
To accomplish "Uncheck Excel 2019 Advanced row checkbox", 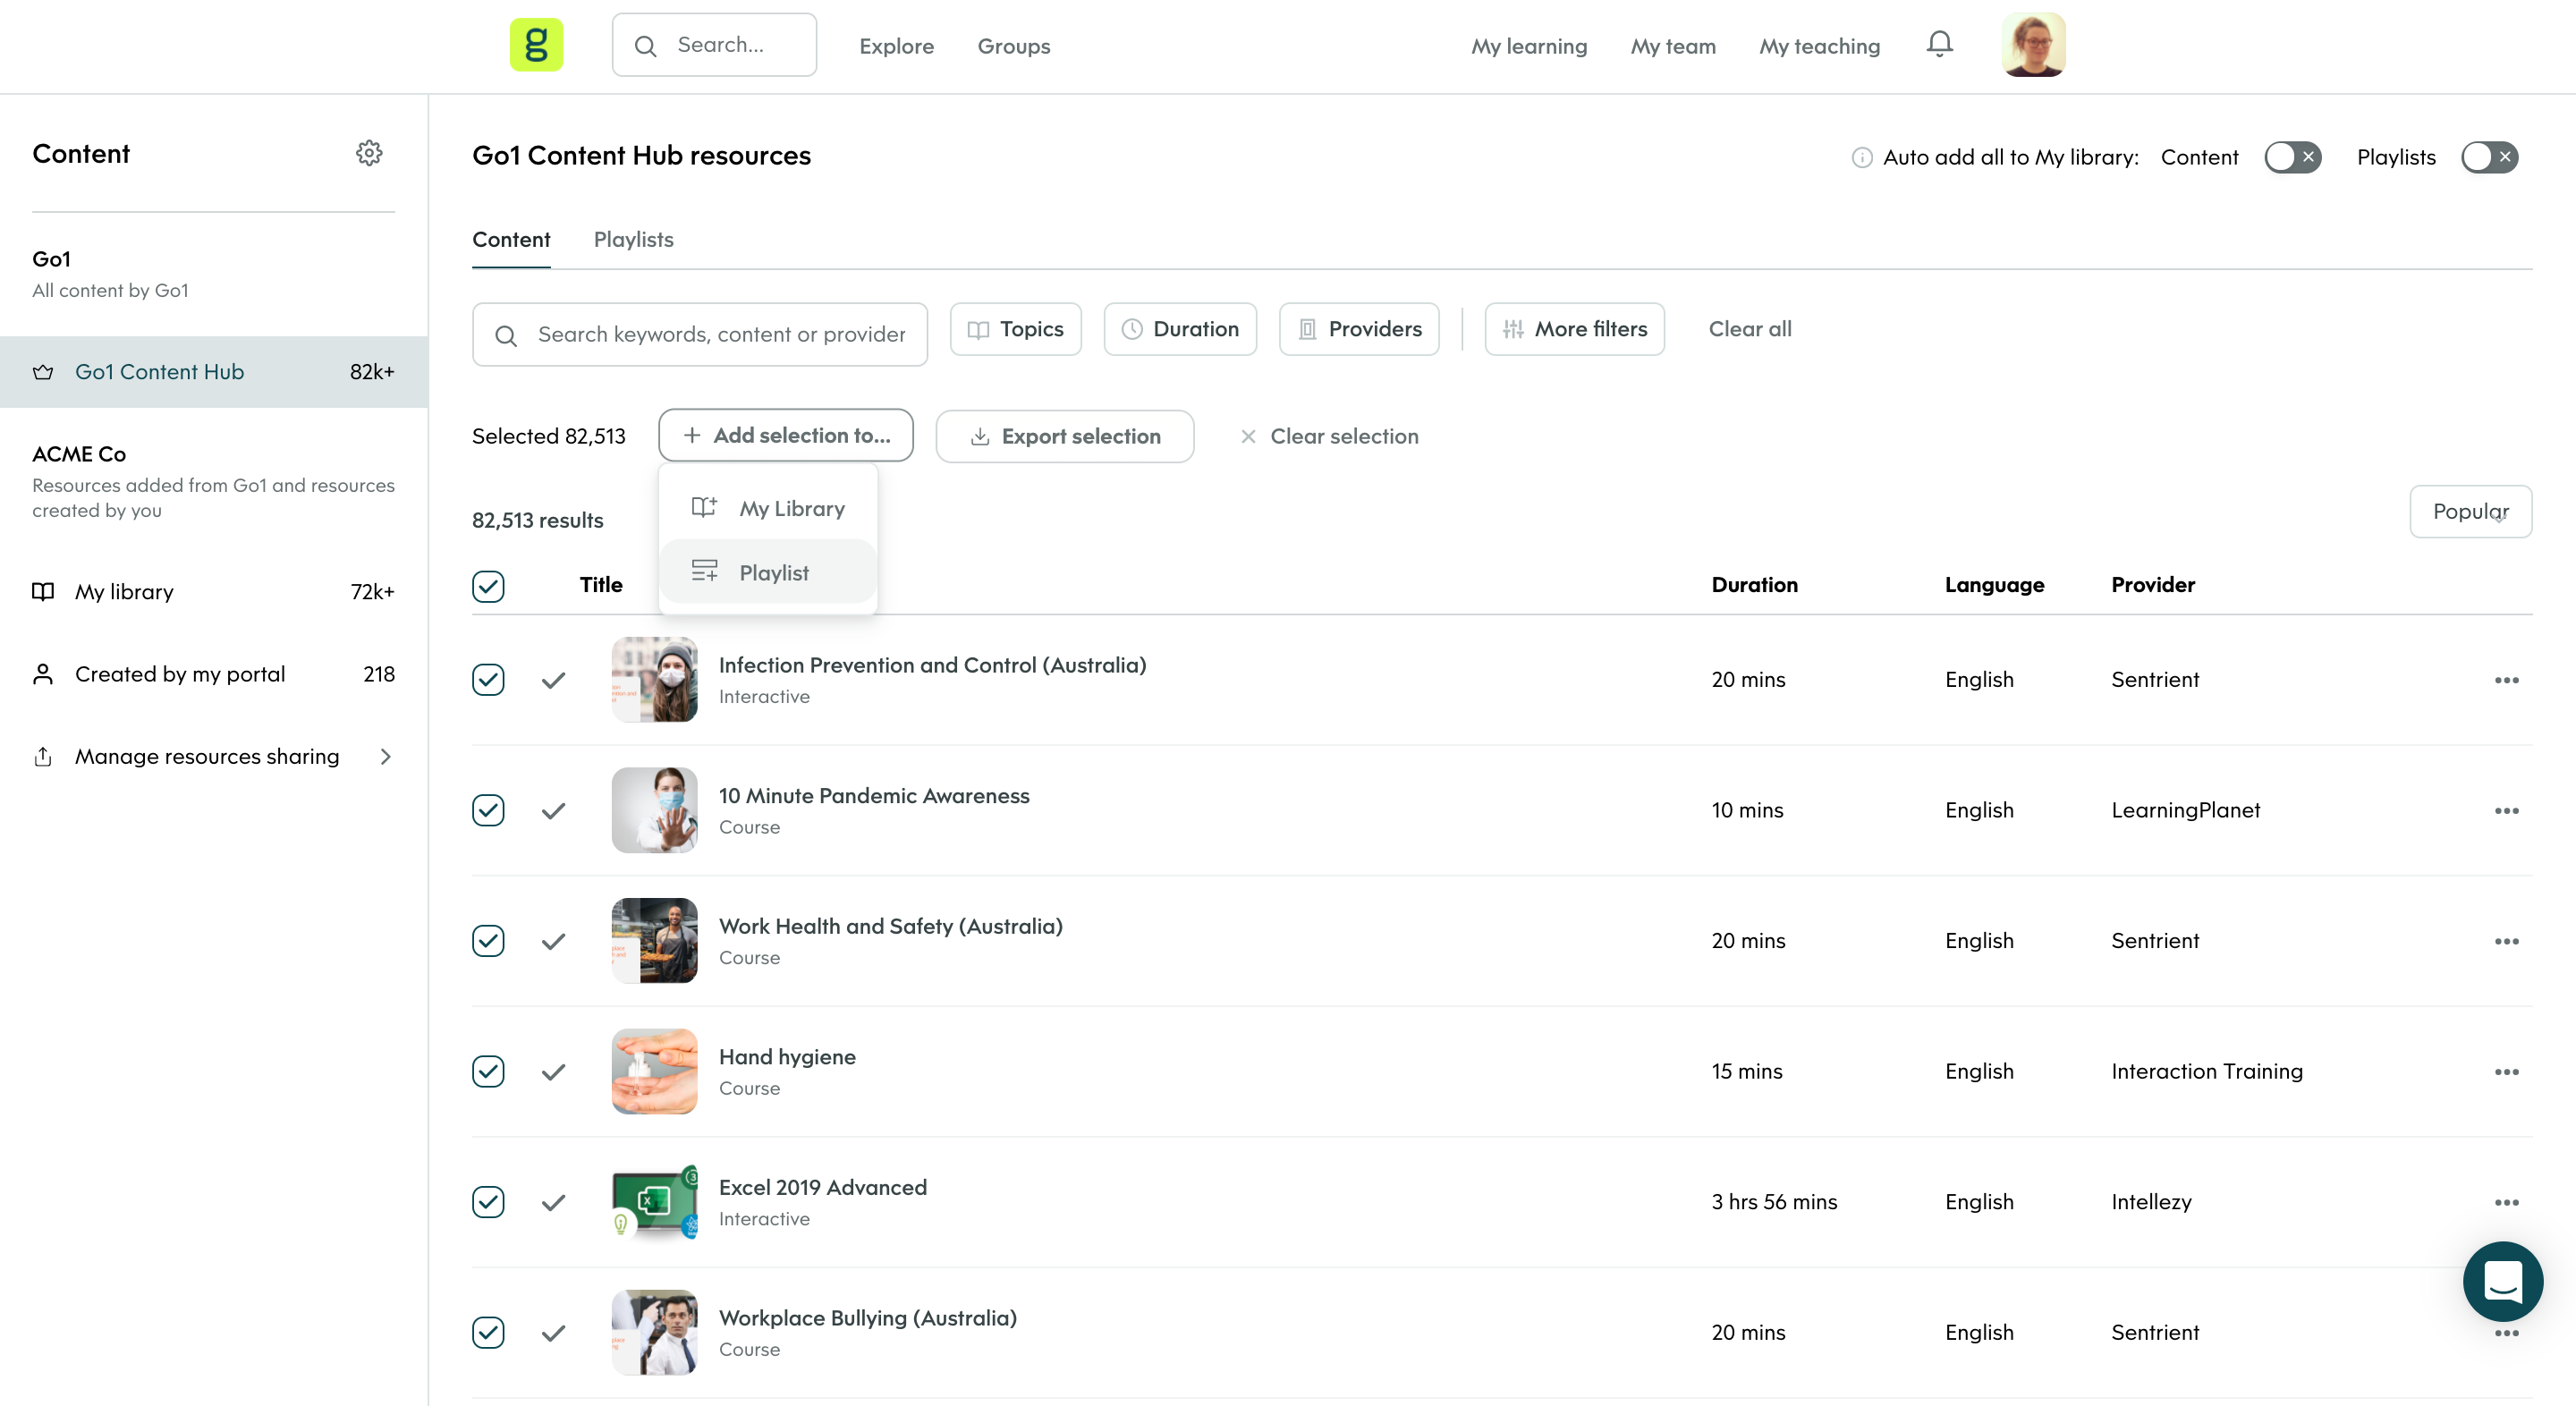I will tap(488, 1202).
